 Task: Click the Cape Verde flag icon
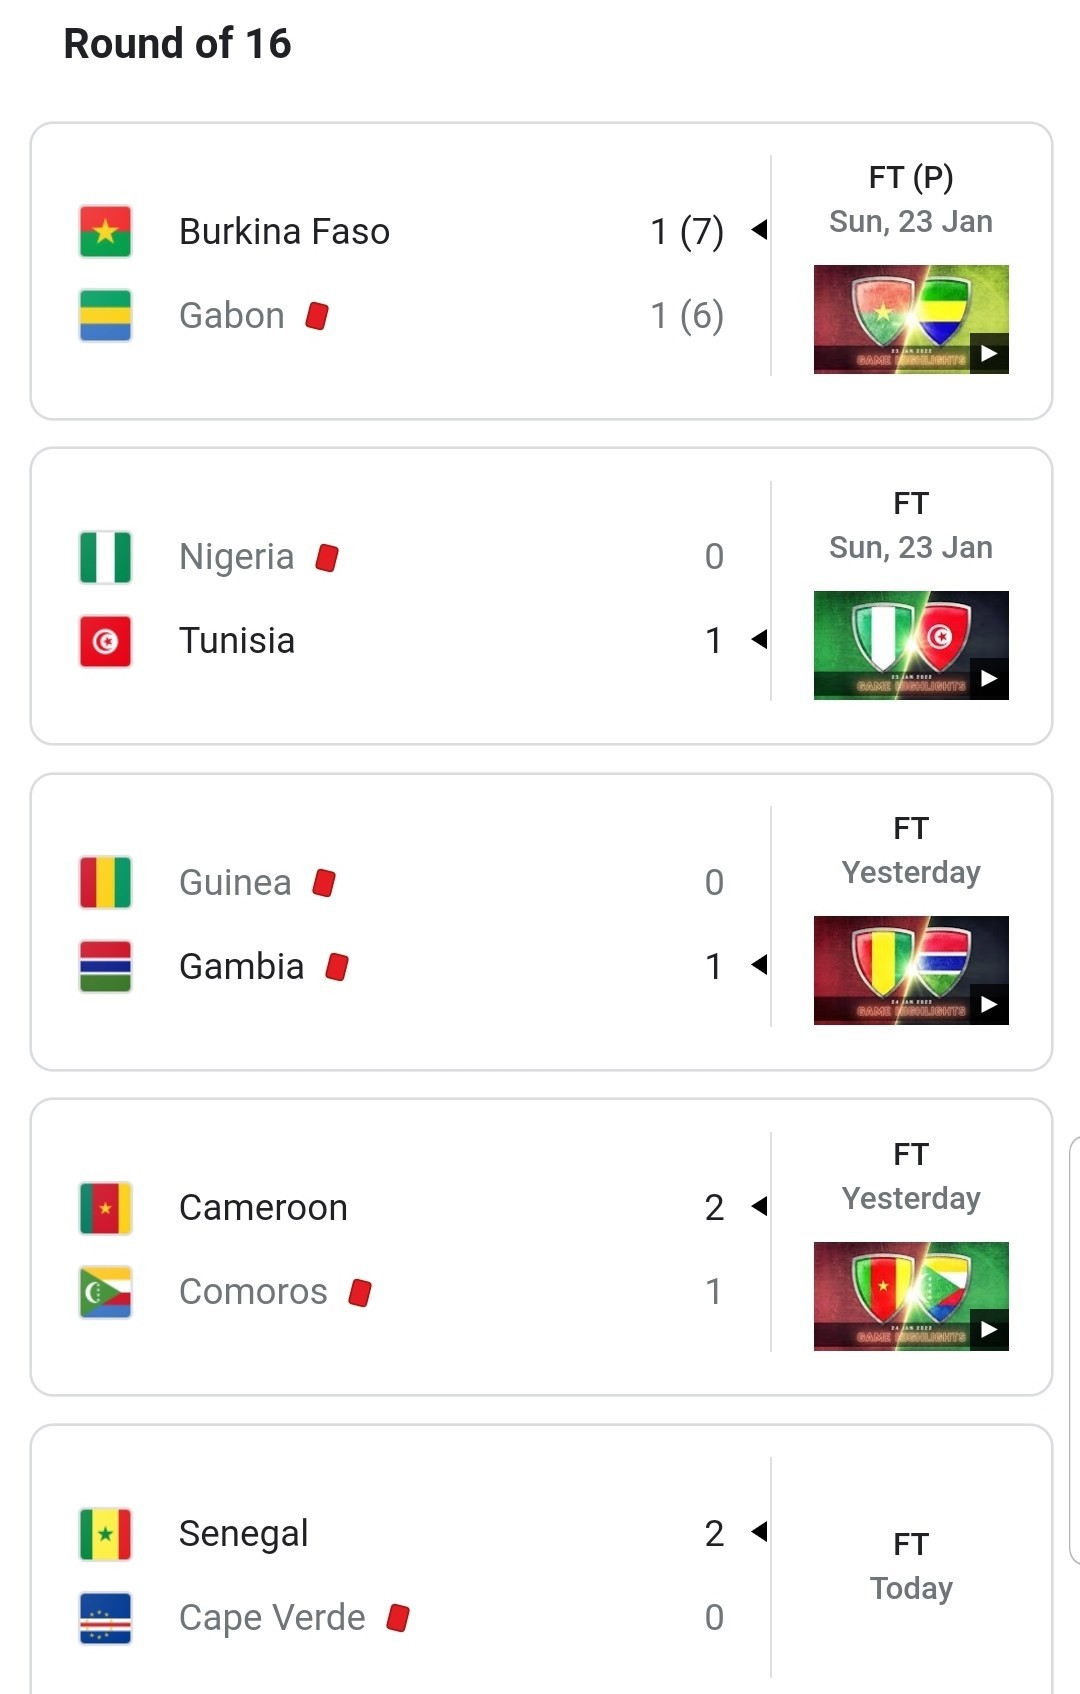point(105,1618)
